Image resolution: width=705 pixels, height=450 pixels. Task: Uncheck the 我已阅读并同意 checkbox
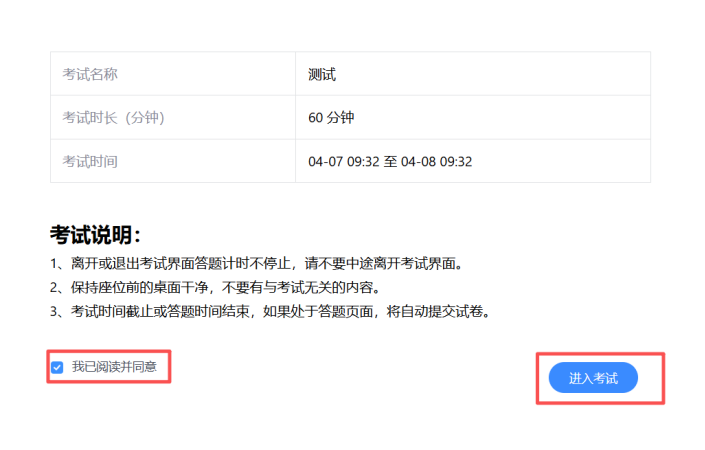(57, 367)
